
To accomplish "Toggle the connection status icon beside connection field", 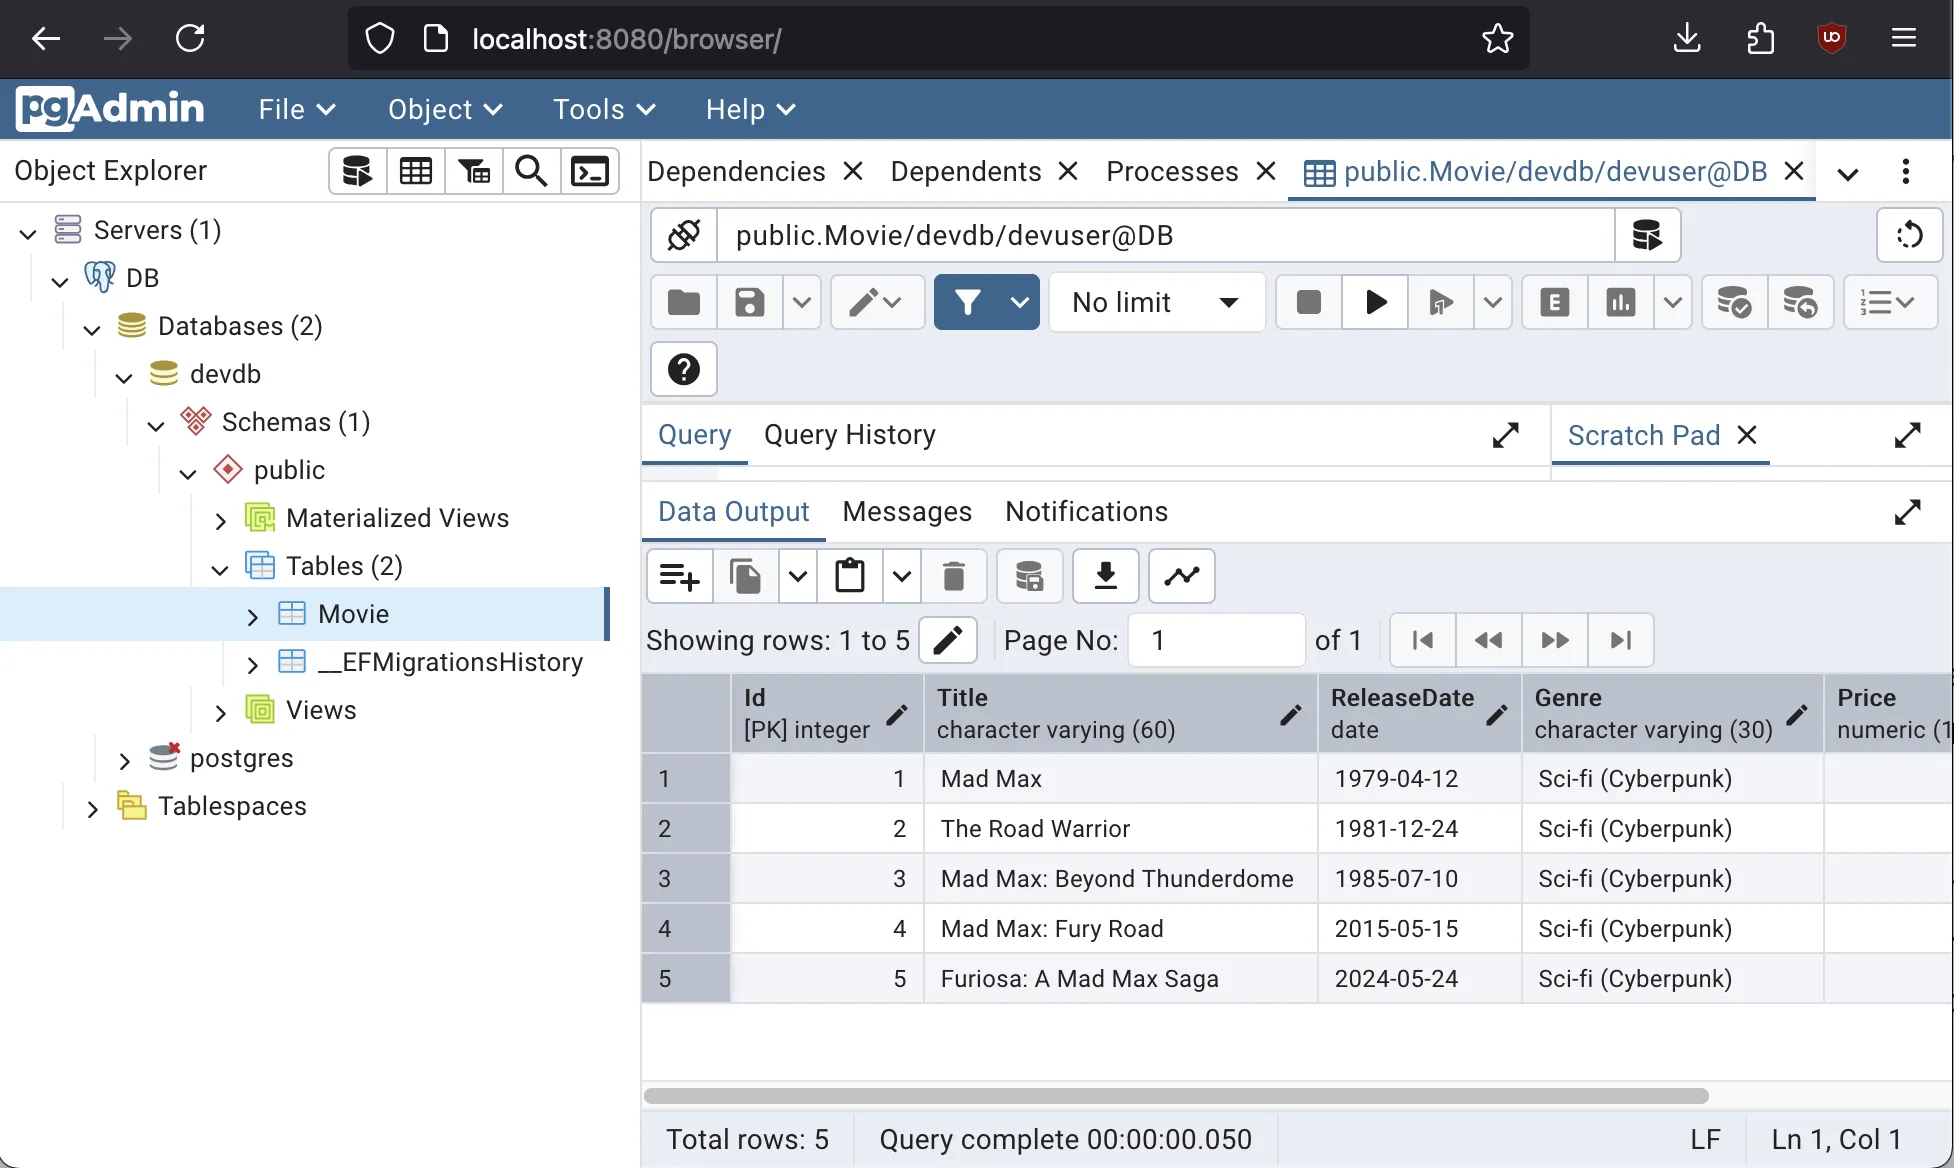I will pos(684,235).
